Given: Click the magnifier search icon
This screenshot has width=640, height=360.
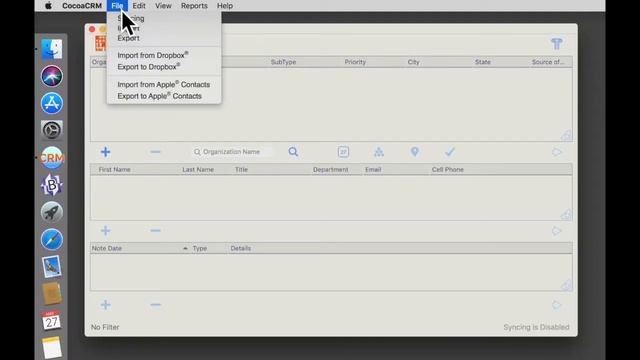Looking at the screenshot, I should point(293,152).
